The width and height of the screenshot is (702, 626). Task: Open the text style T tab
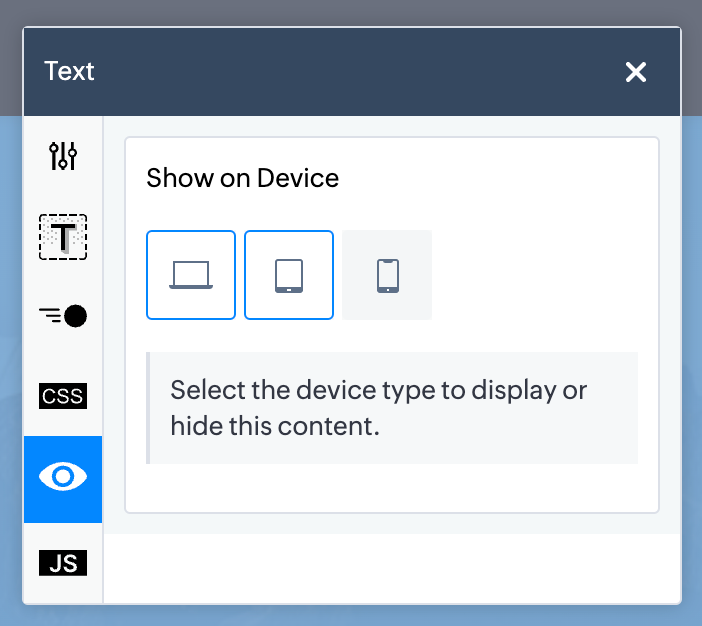[63, 237]
